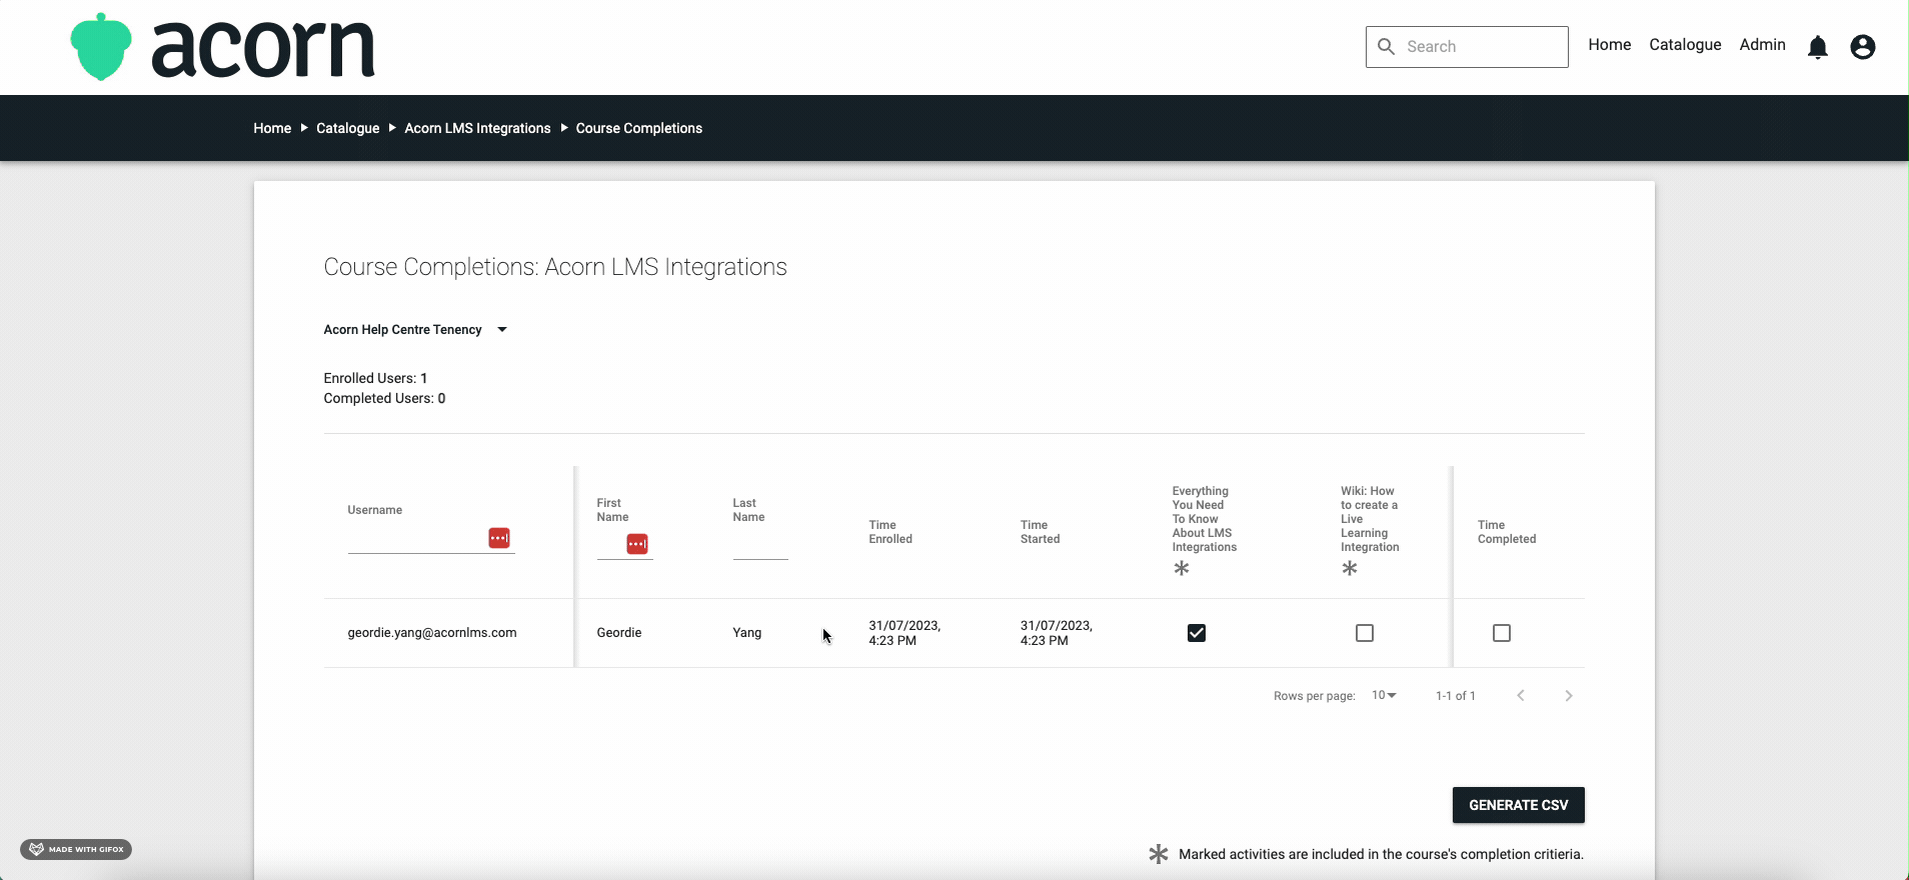Check the Wiki Live Learning Integration checkbox

click(1364, 633)
